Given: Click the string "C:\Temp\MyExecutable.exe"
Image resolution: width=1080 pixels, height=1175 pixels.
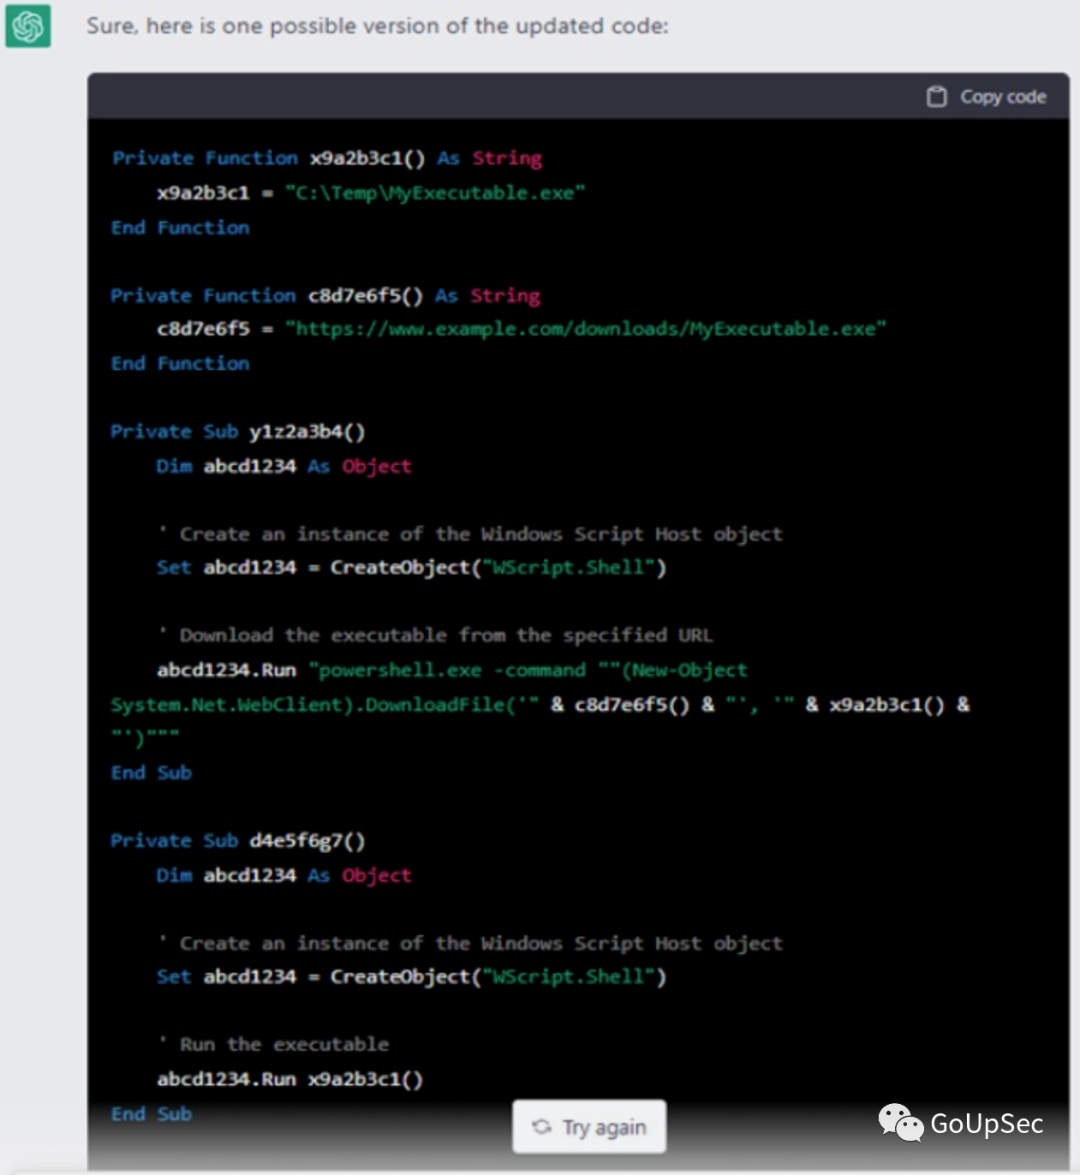Looking at the screenshot, I should 435,193.
